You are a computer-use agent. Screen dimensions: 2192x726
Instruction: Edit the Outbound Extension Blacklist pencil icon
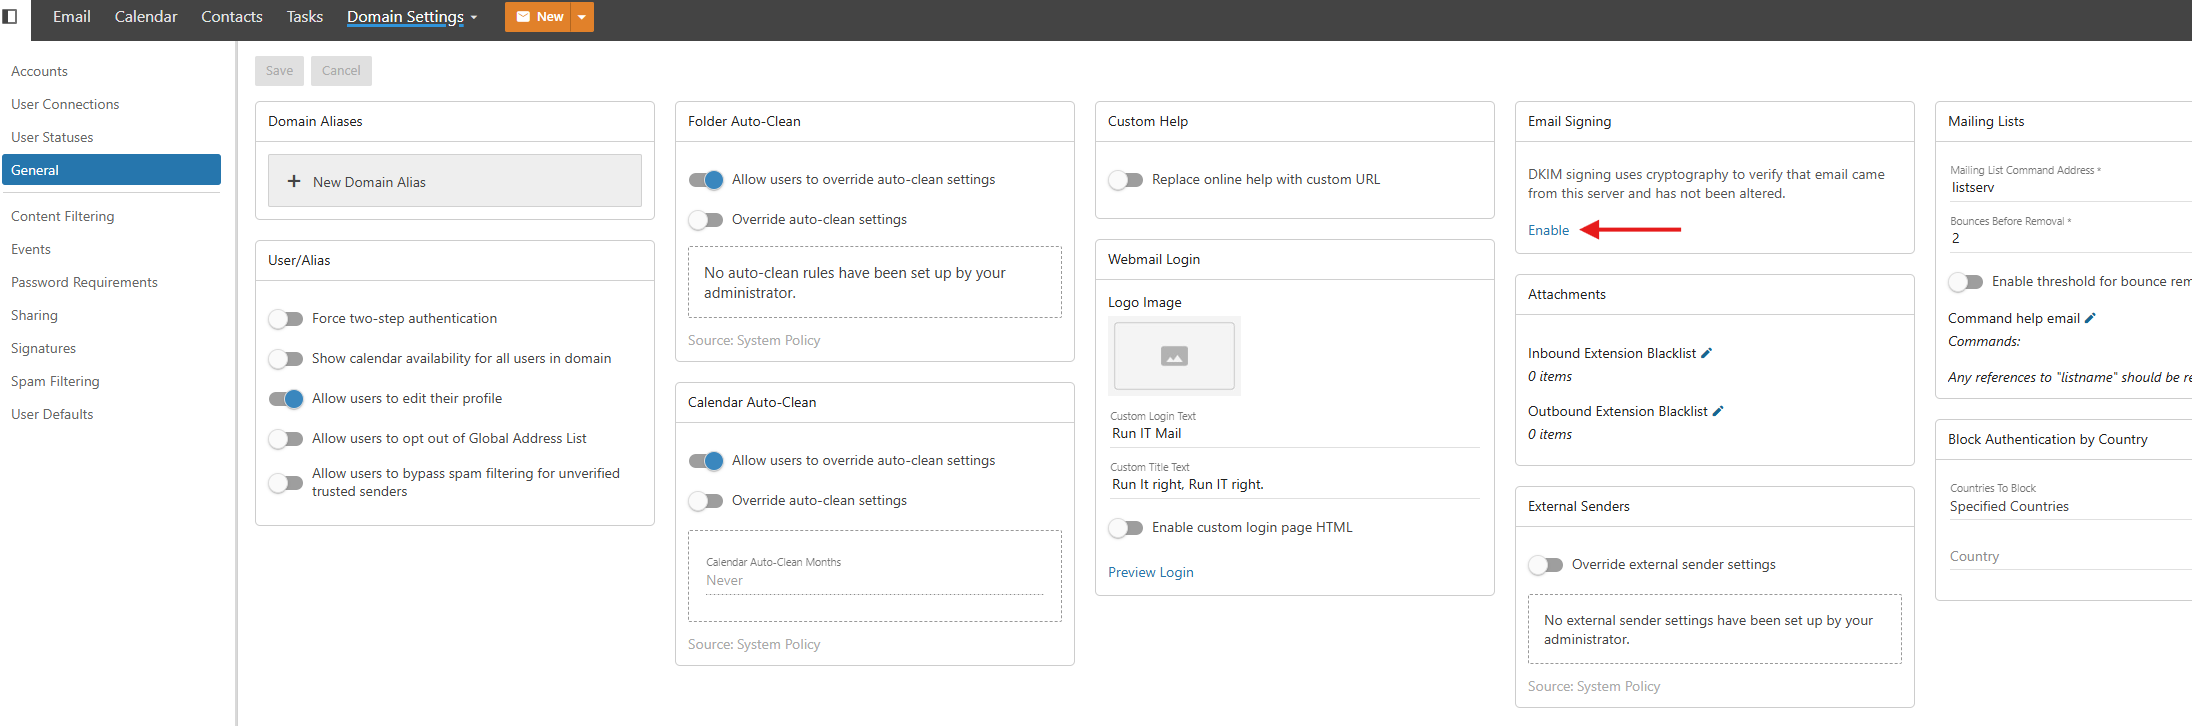[1718, 411]
